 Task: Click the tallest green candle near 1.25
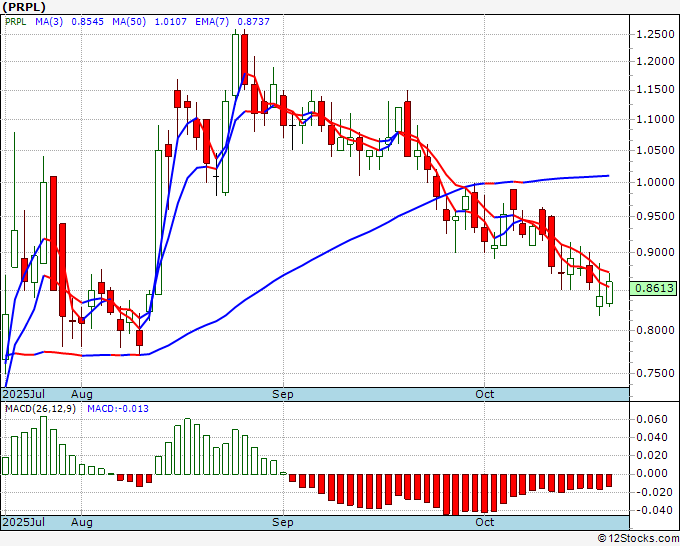[x=235, y=64]
